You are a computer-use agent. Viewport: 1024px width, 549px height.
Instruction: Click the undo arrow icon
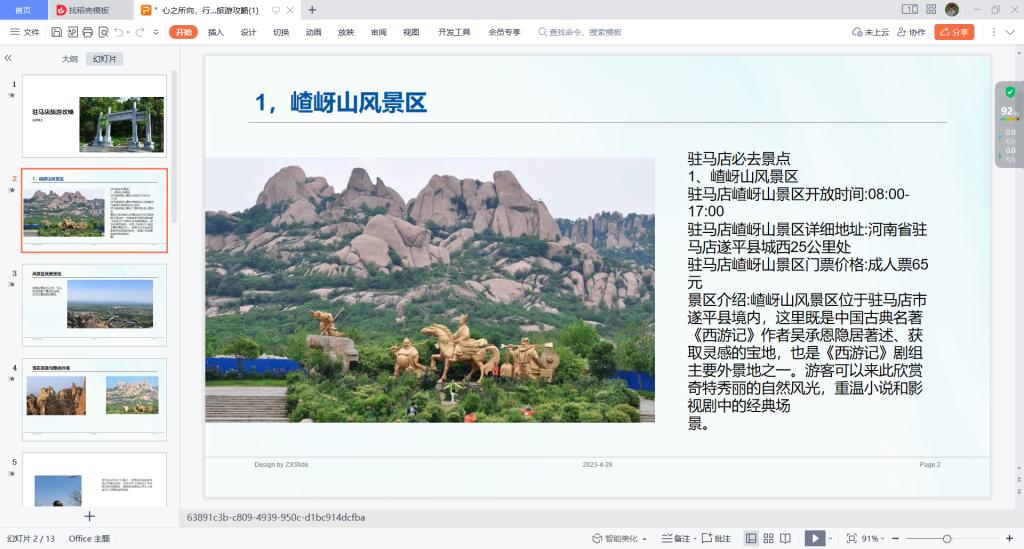(x=118, y=32)
